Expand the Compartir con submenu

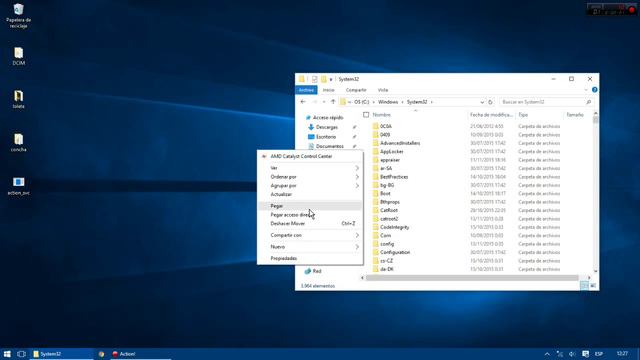click(310, 235)
